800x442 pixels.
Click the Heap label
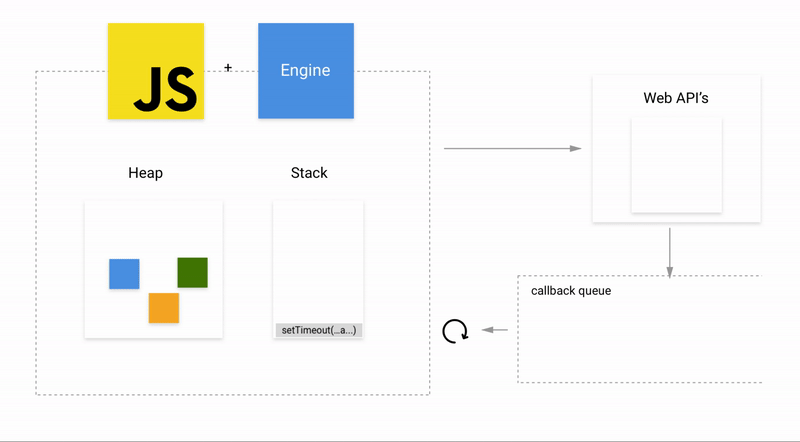point(145,173)
